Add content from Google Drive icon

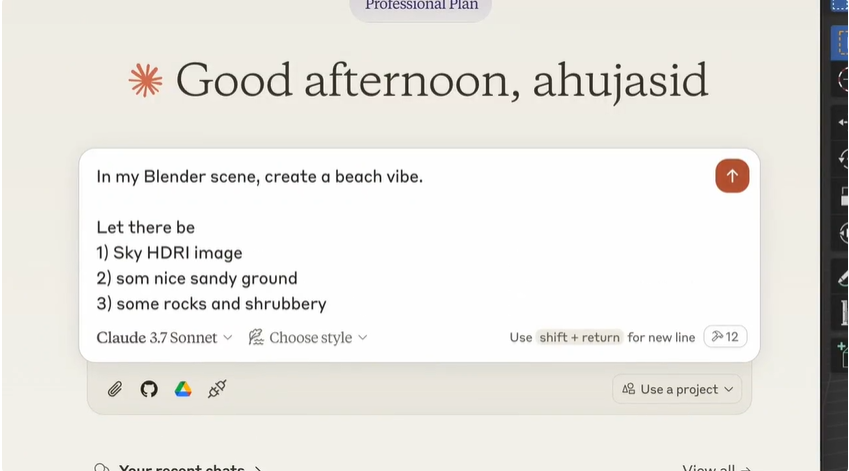(183, 389)
